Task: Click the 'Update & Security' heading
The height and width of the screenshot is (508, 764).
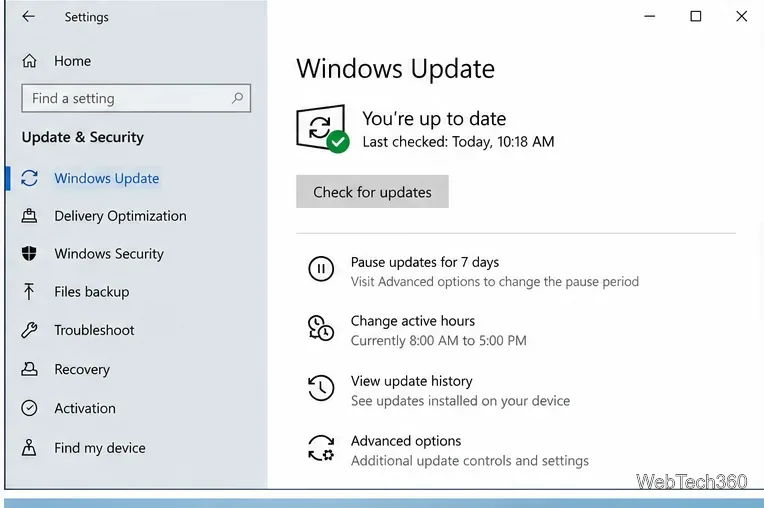Action: click(x=83, y=137)
